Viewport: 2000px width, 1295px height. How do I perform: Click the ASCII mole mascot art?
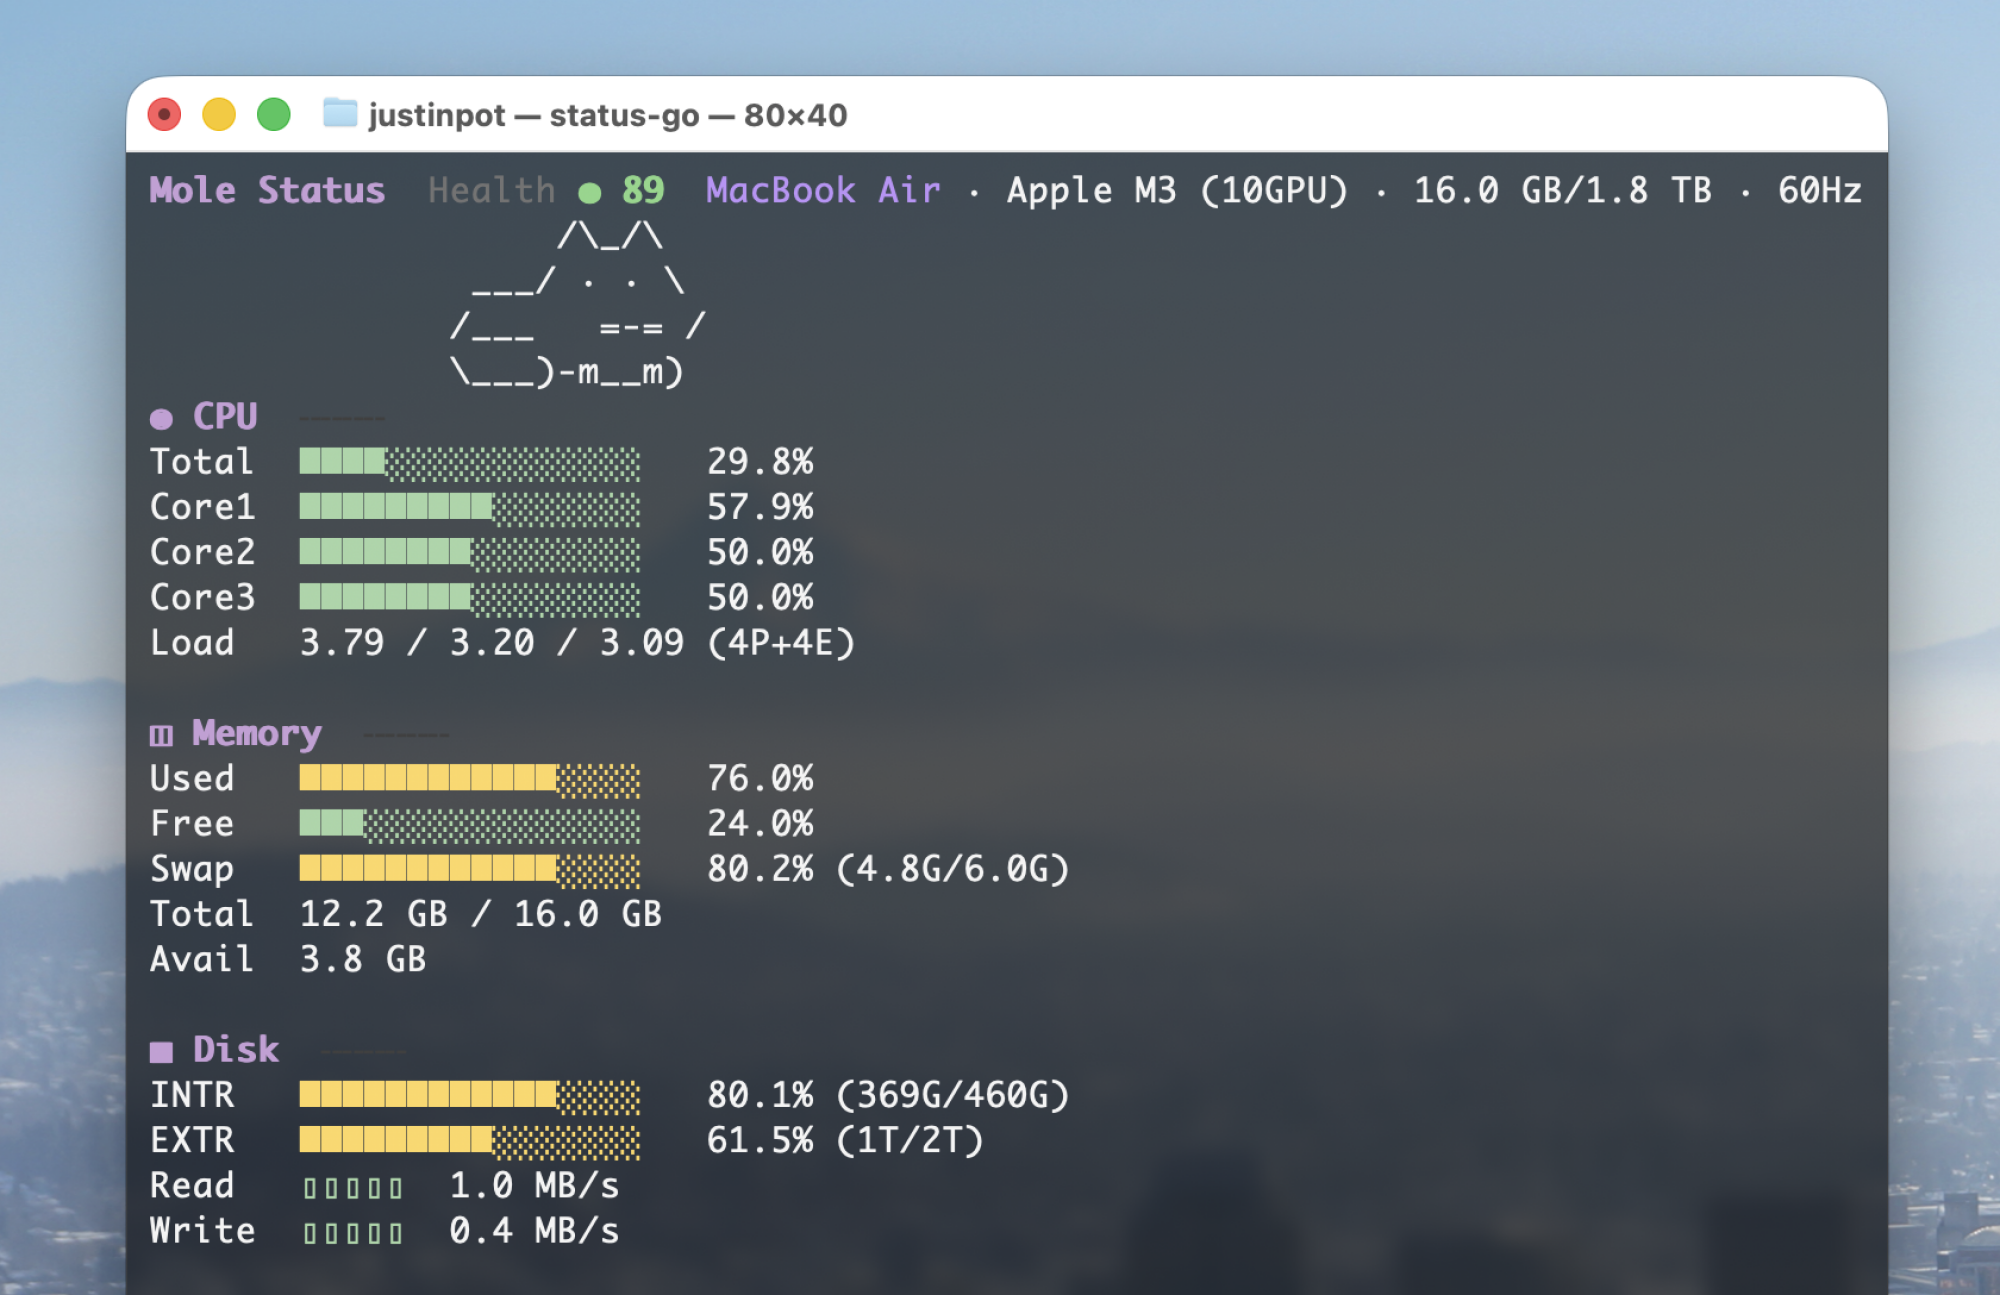point(579,304)
